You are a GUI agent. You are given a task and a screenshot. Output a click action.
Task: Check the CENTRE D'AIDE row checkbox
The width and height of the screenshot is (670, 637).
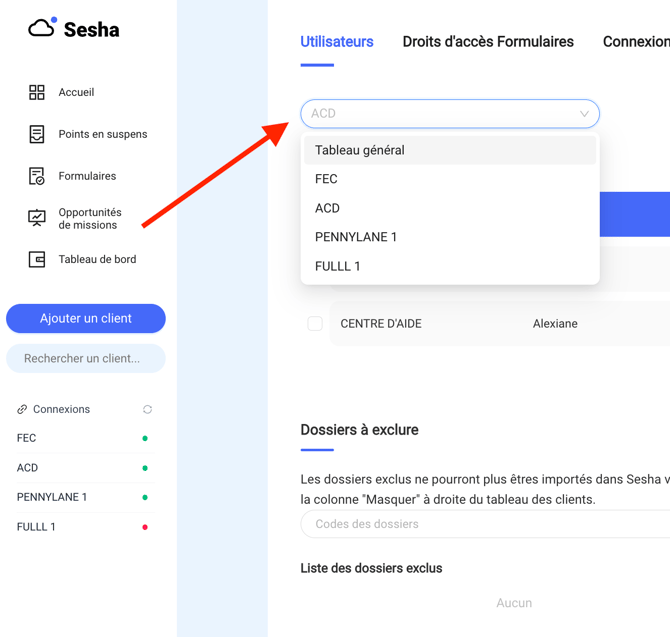[x=315, y=323]
